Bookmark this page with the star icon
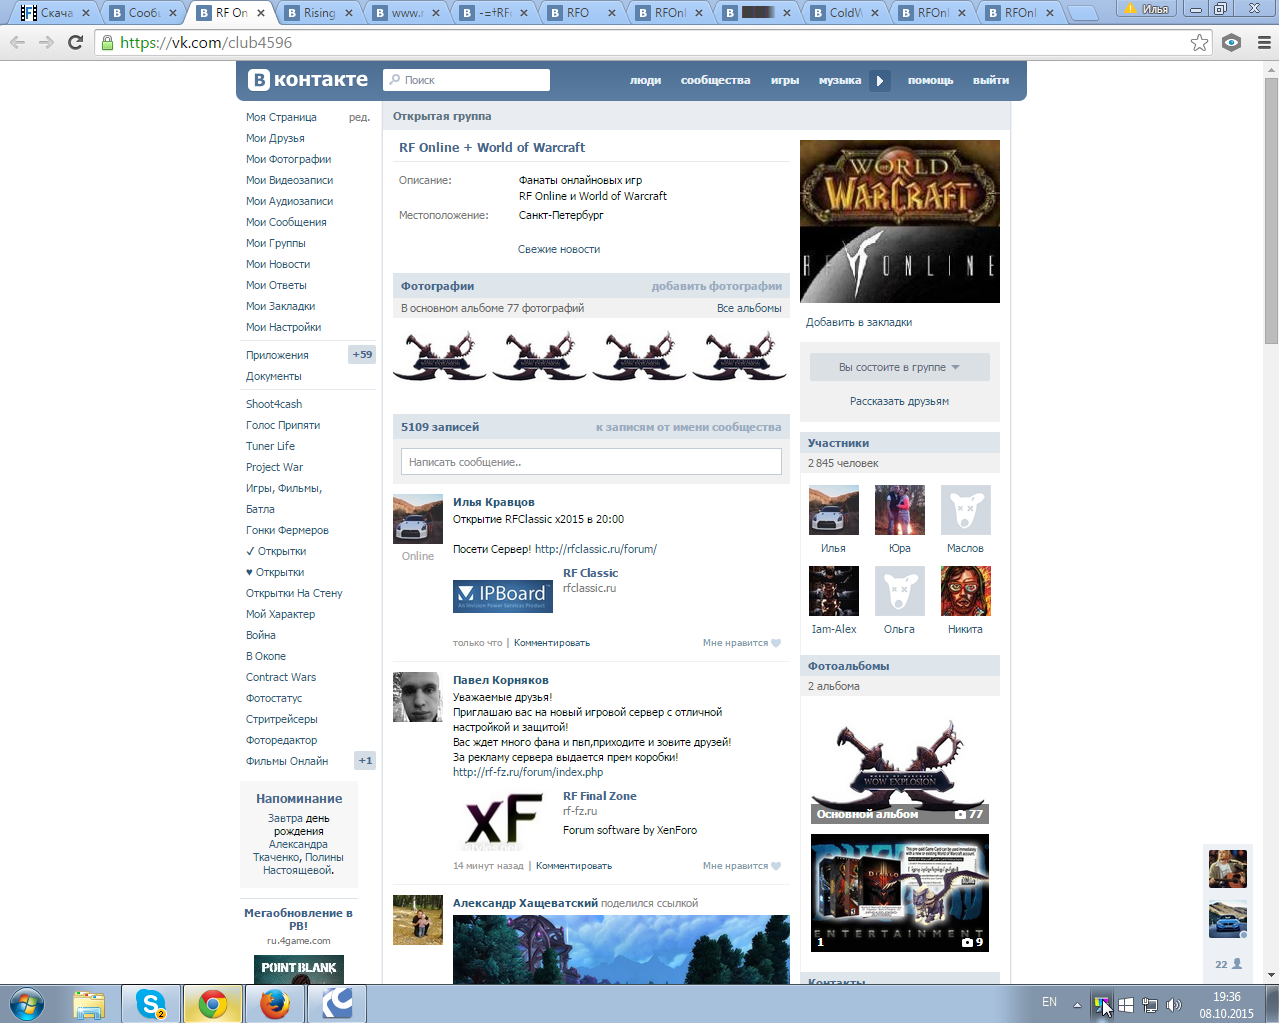The image size is (1279, 1023). (x=1199, y=43)
